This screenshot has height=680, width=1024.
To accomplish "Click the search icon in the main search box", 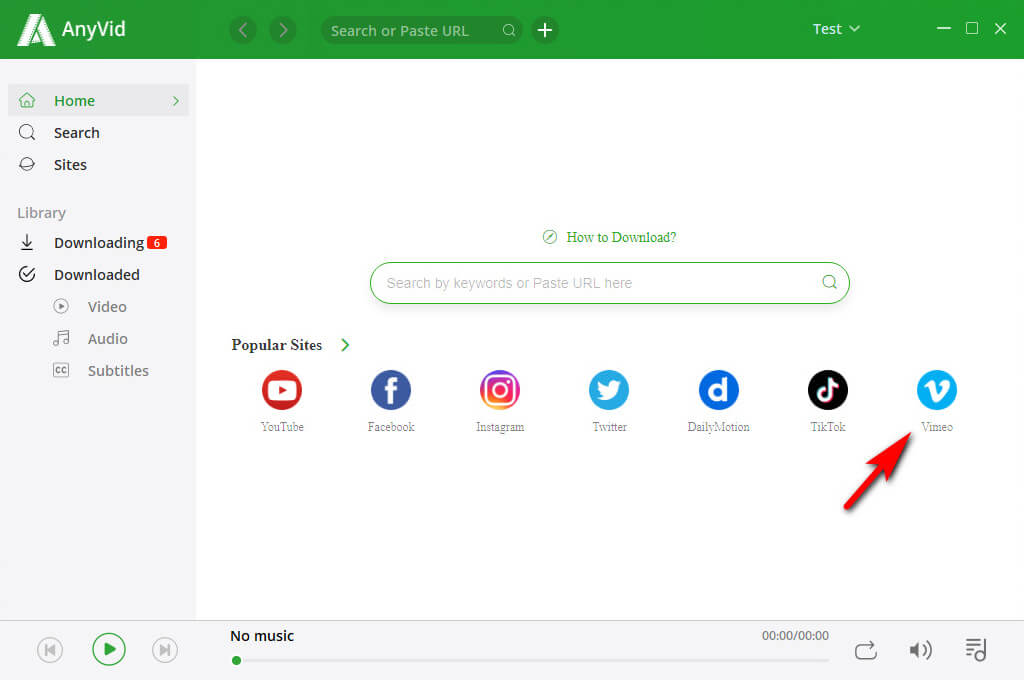I will [829, 282].
